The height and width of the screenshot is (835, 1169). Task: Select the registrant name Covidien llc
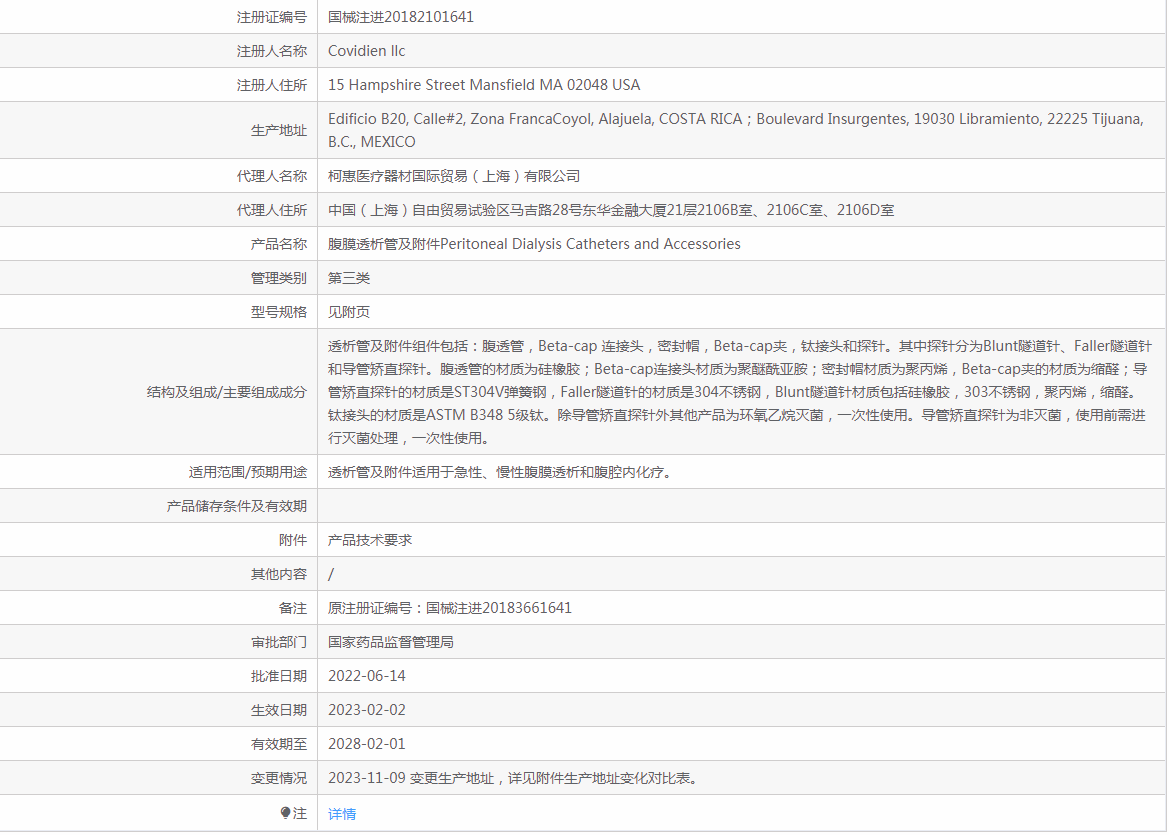367,51
